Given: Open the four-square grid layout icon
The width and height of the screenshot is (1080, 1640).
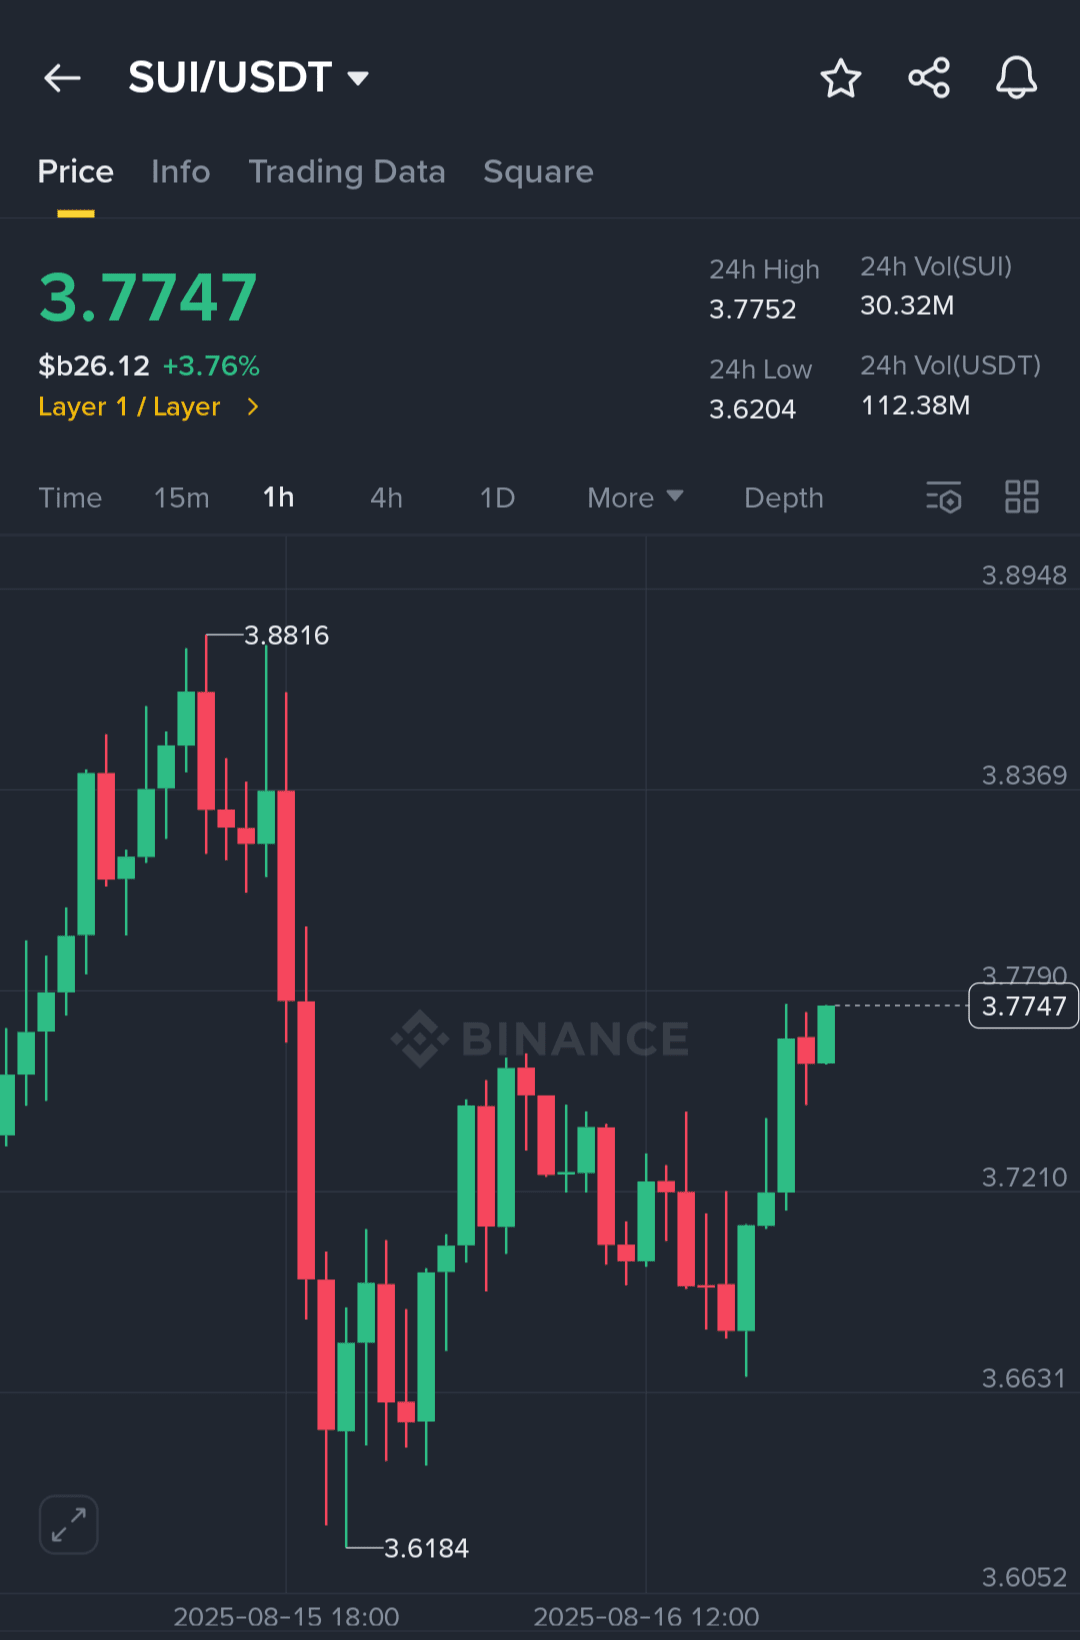Looking at the screenshot, I should (1022, 497).
